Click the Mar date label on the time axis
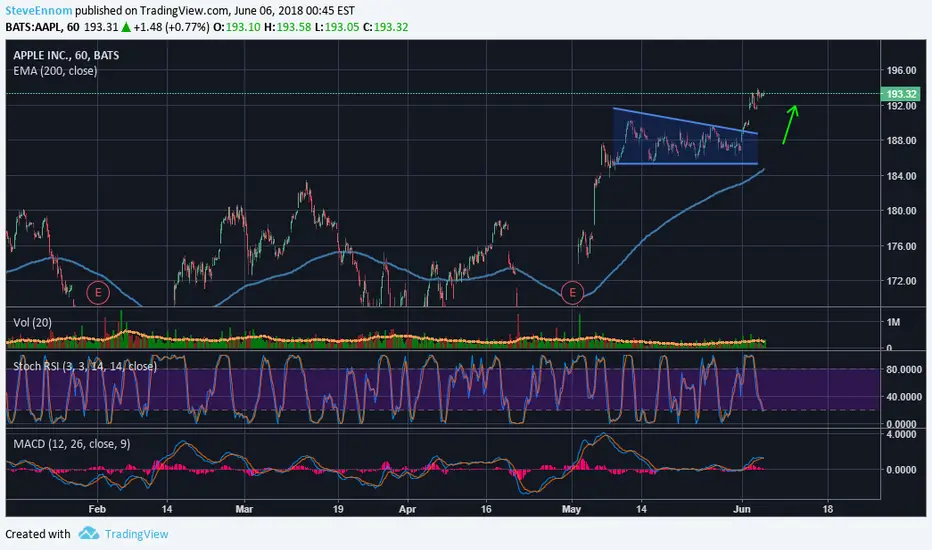Screen dimensions: 932x550 pyautogui.click(x=244, y=509)
